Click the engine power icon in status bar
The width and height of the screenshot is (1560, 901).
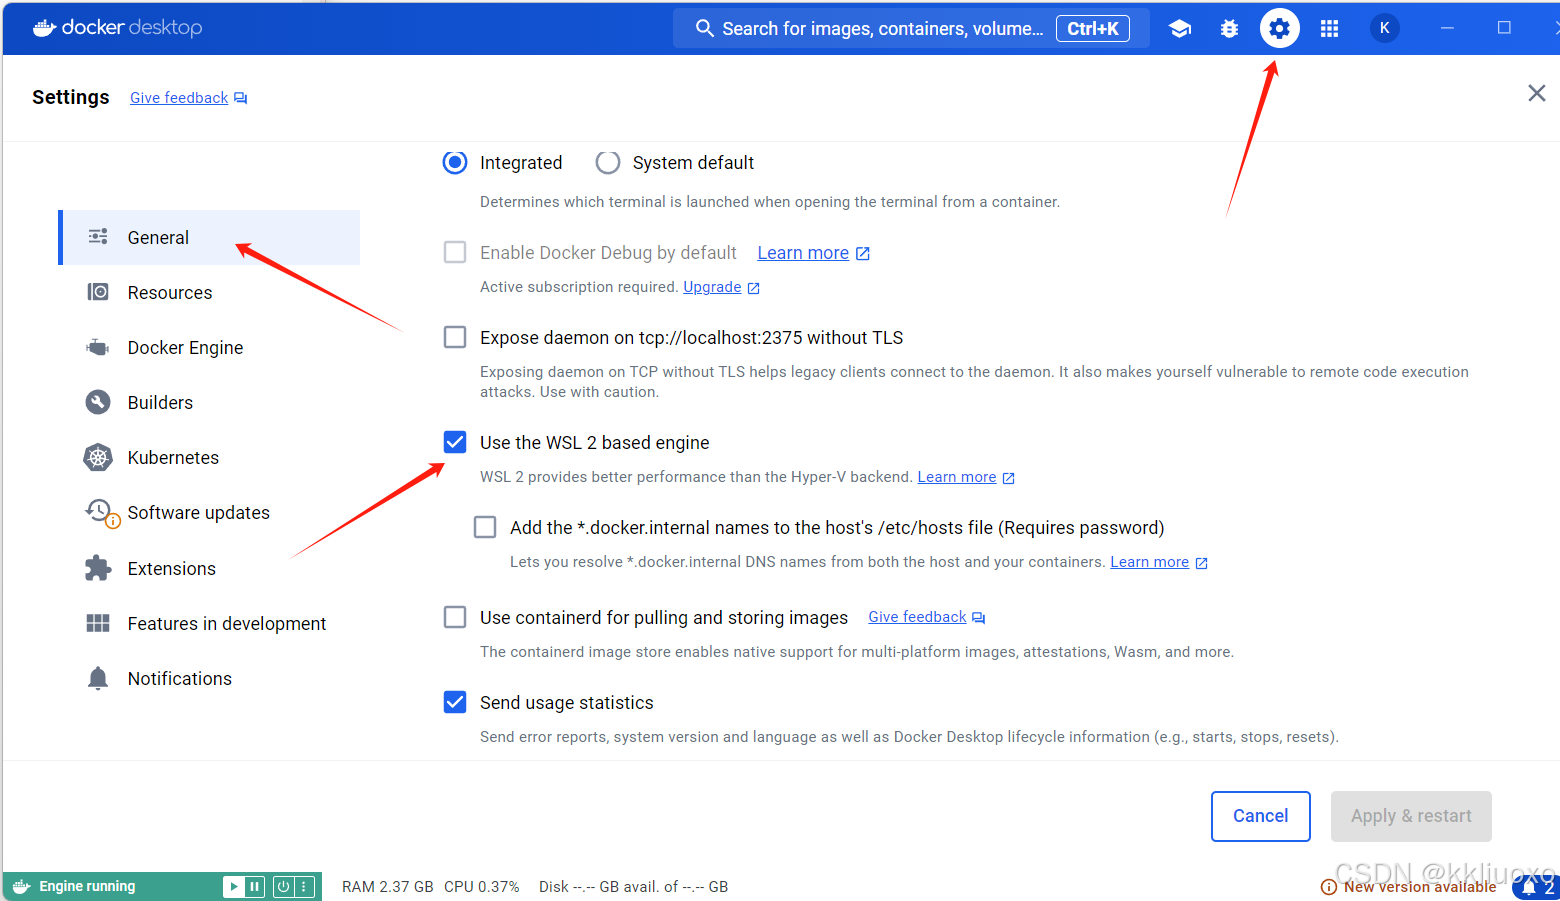coord(283,886)
